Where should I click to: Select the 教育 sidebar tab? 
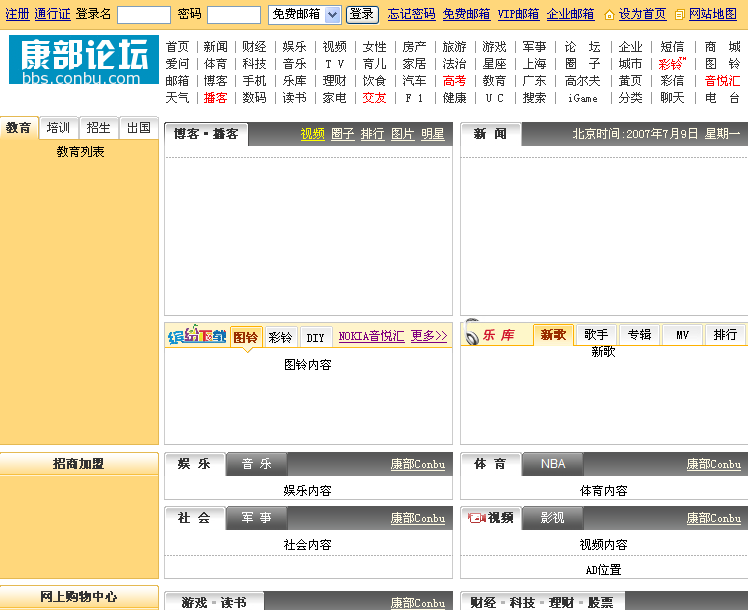click(19, 128)
